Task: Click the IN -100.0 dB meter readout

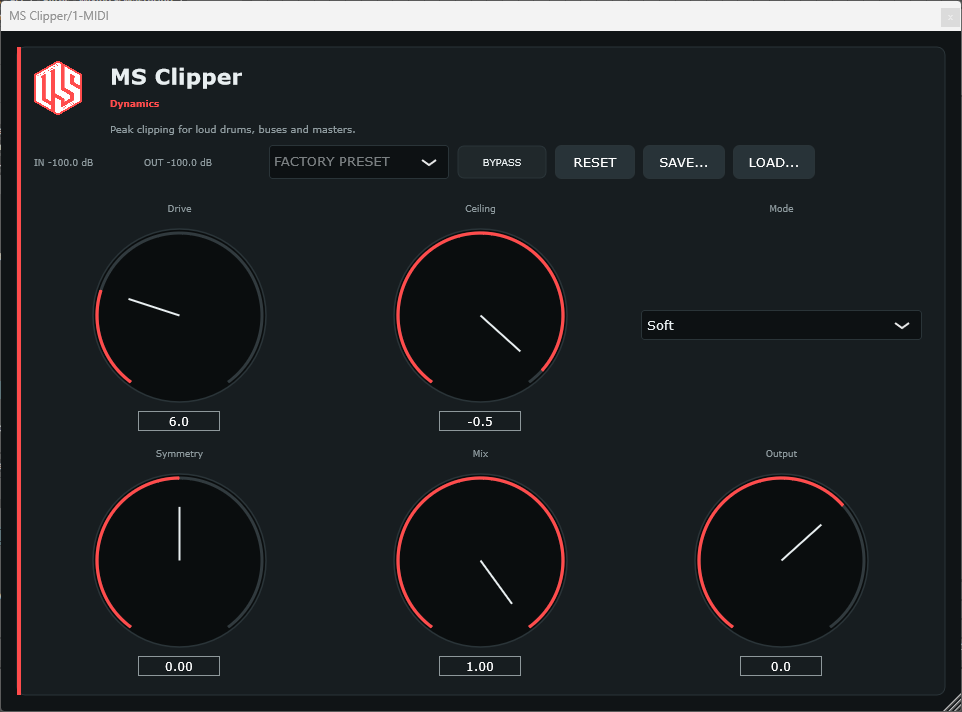Action: (x=63, y=163)
